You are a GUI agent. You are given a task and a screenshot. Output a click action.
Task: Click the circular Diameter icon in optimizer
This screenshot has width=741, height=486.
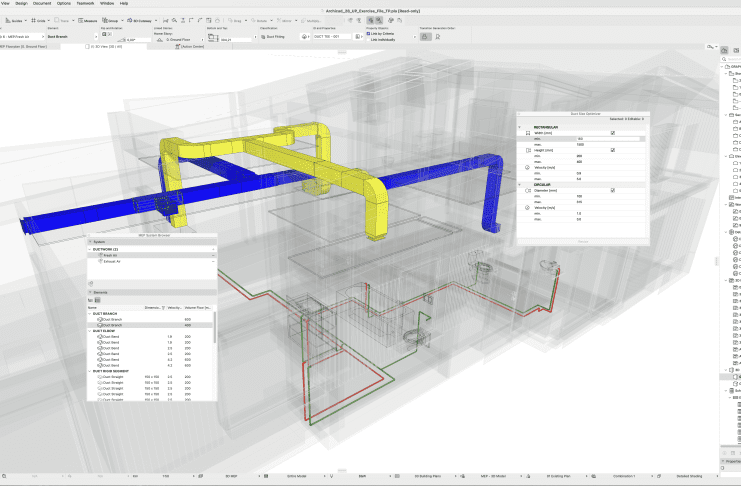point(527,190)
